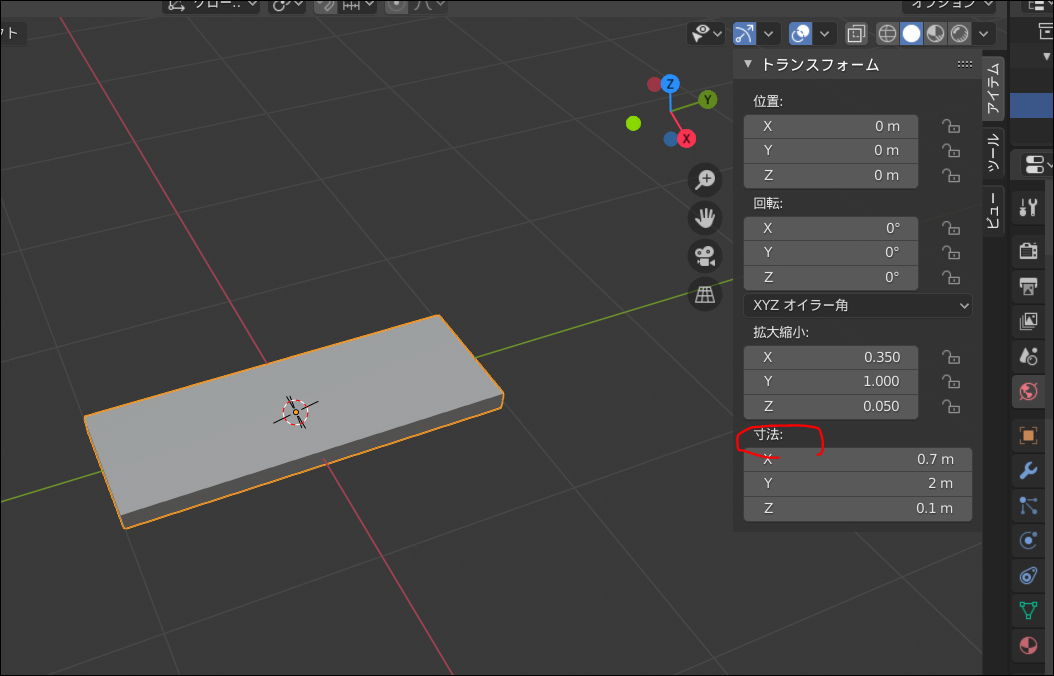
Task: Open the Tool properties tab
Action: (x=1028, y=208)
